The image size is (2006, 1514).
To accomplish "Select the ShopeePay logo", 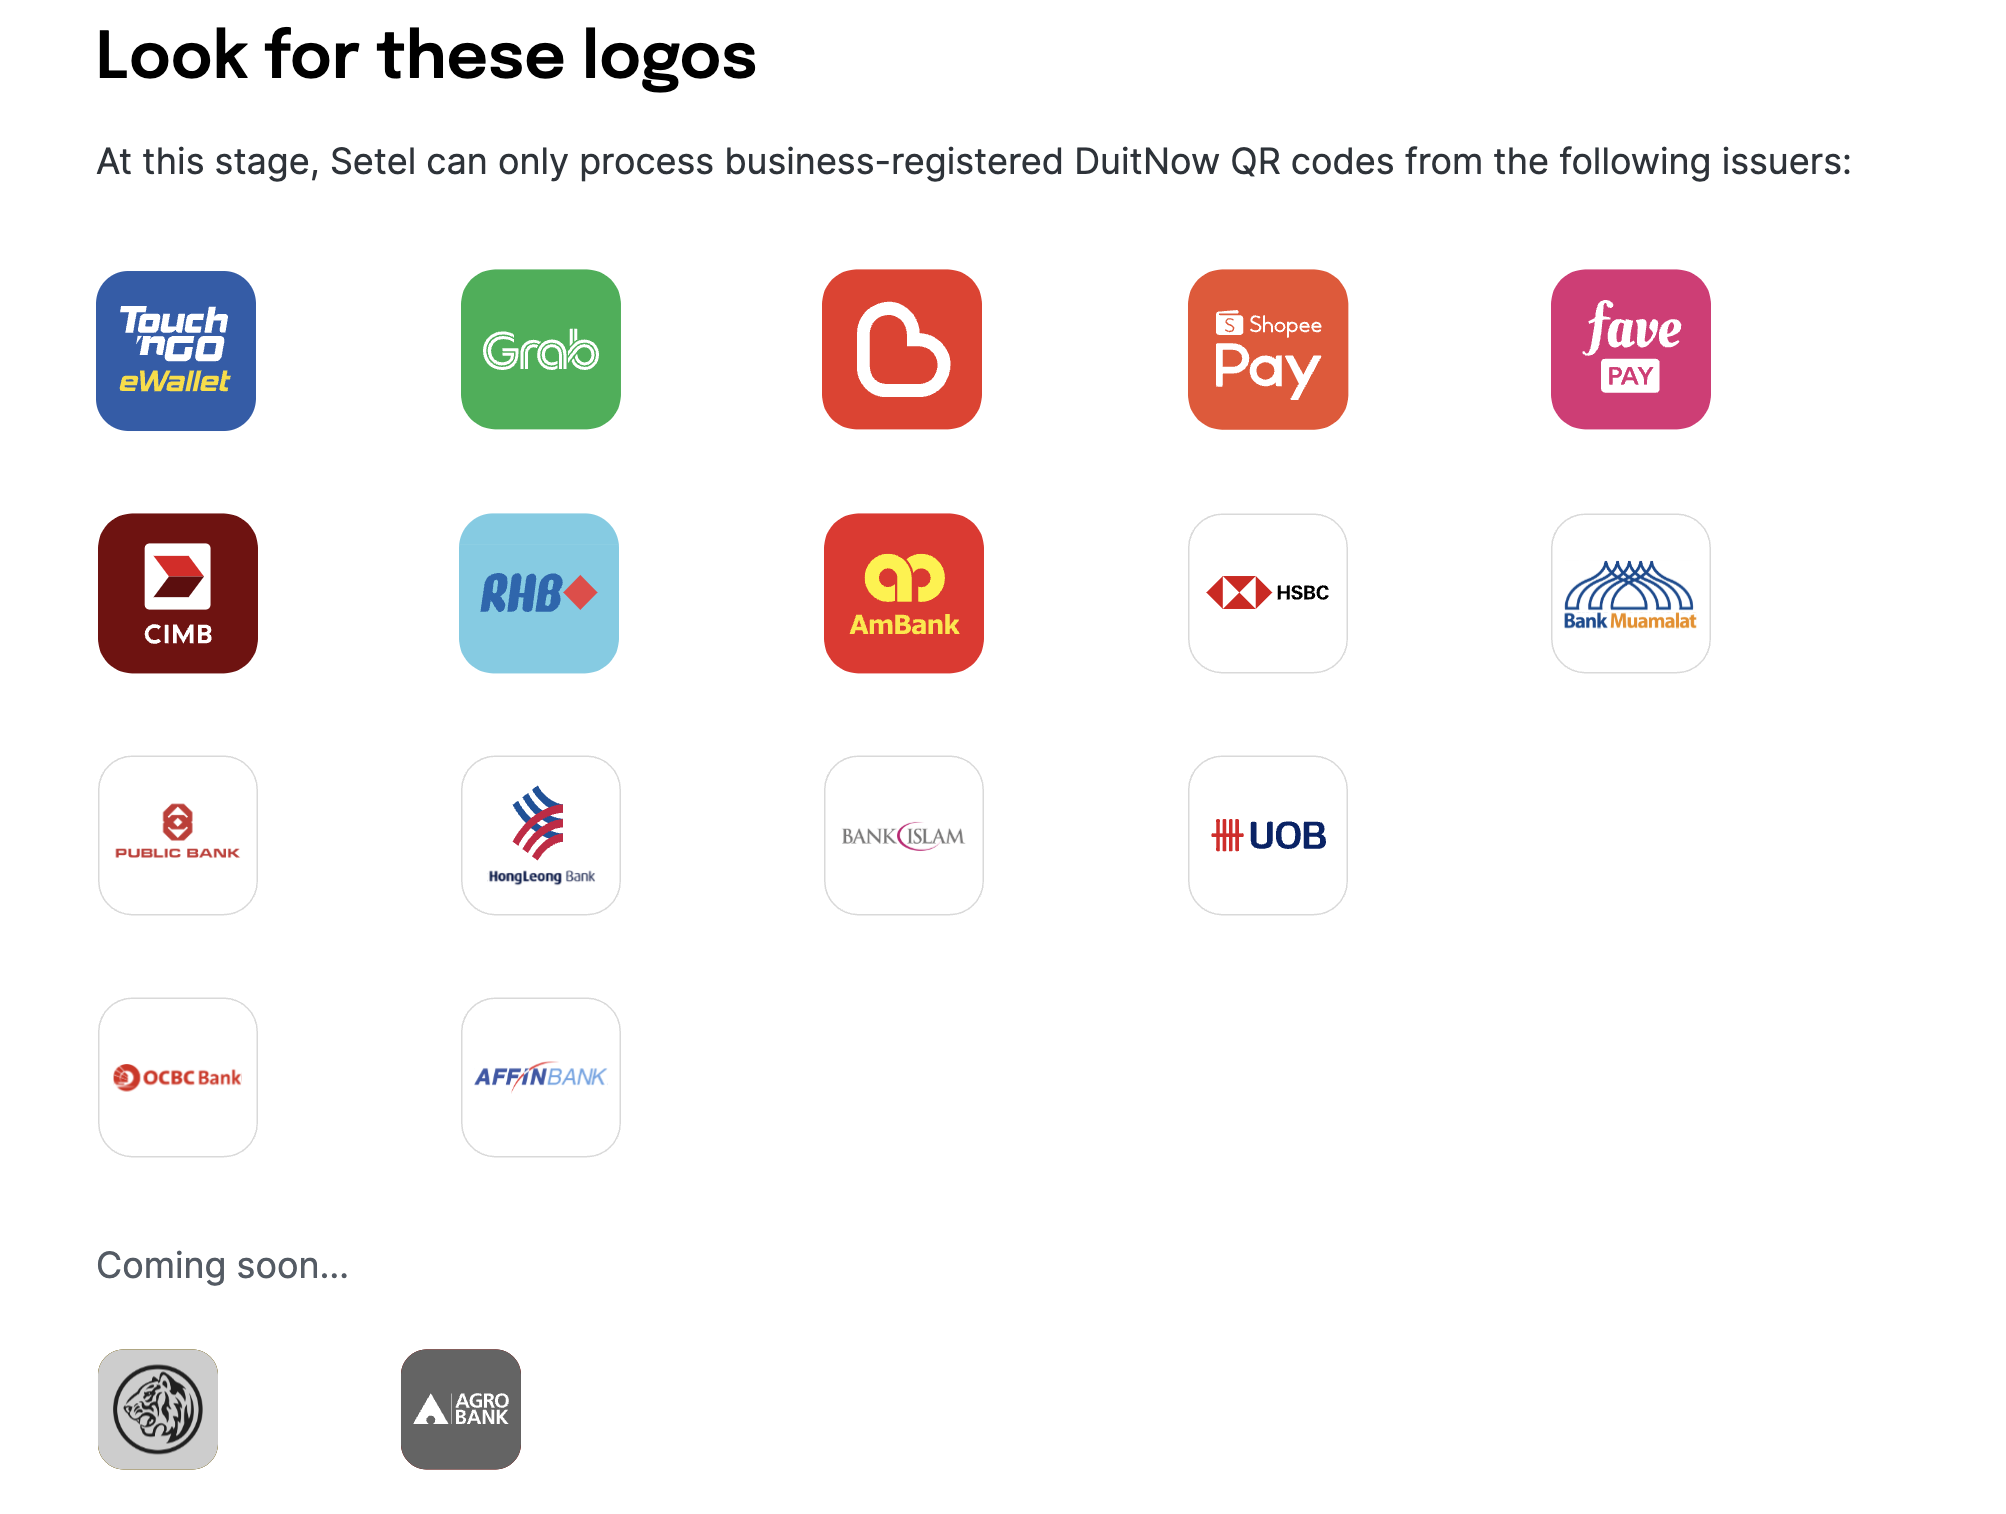I will [x=1268, y=349].
